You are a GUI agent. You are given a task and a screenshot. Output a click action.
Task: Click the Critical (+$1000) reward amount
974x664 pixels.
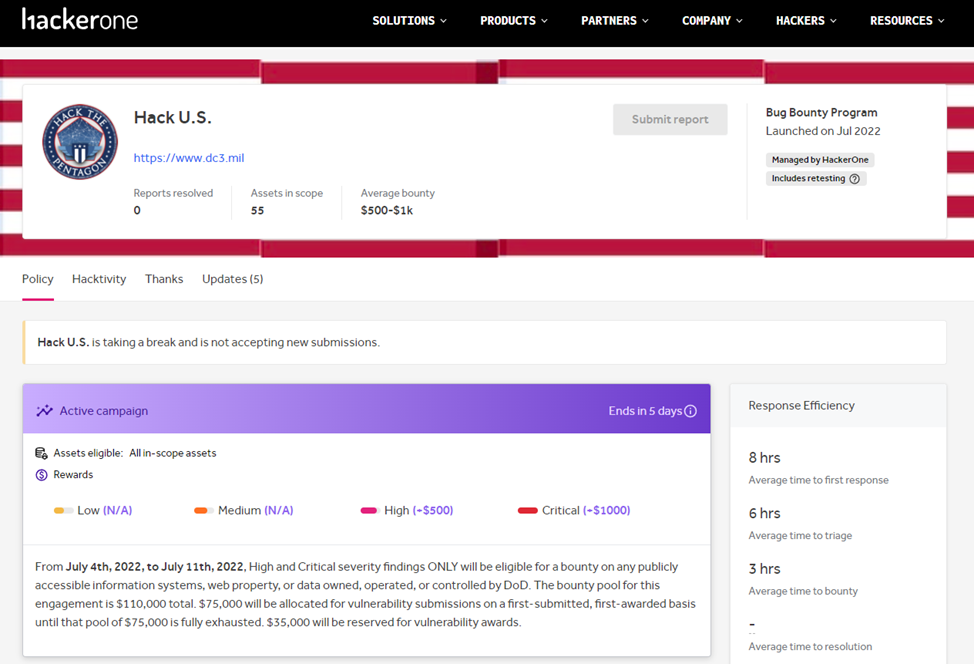click(x=606, y=511)
